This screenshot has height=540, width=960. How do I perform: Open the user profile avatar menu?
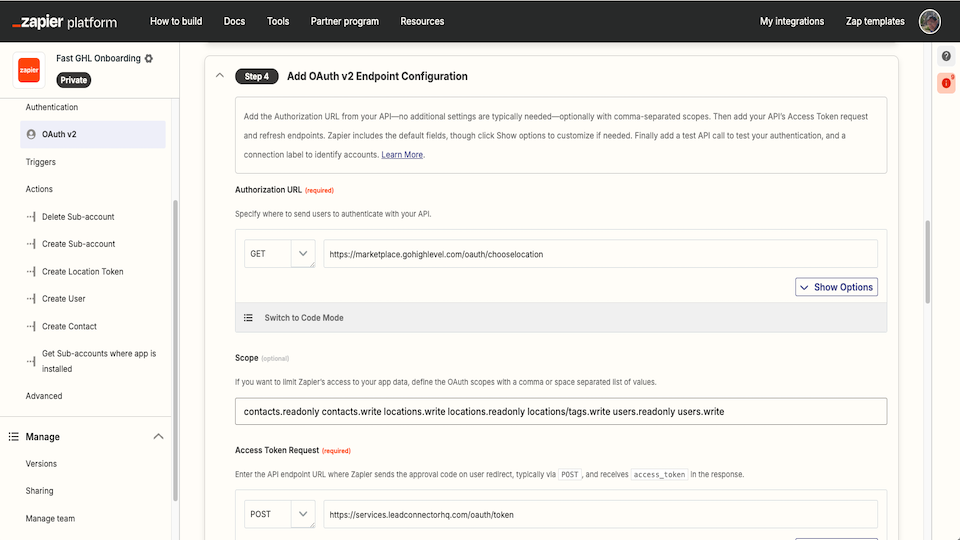(929, 21)
